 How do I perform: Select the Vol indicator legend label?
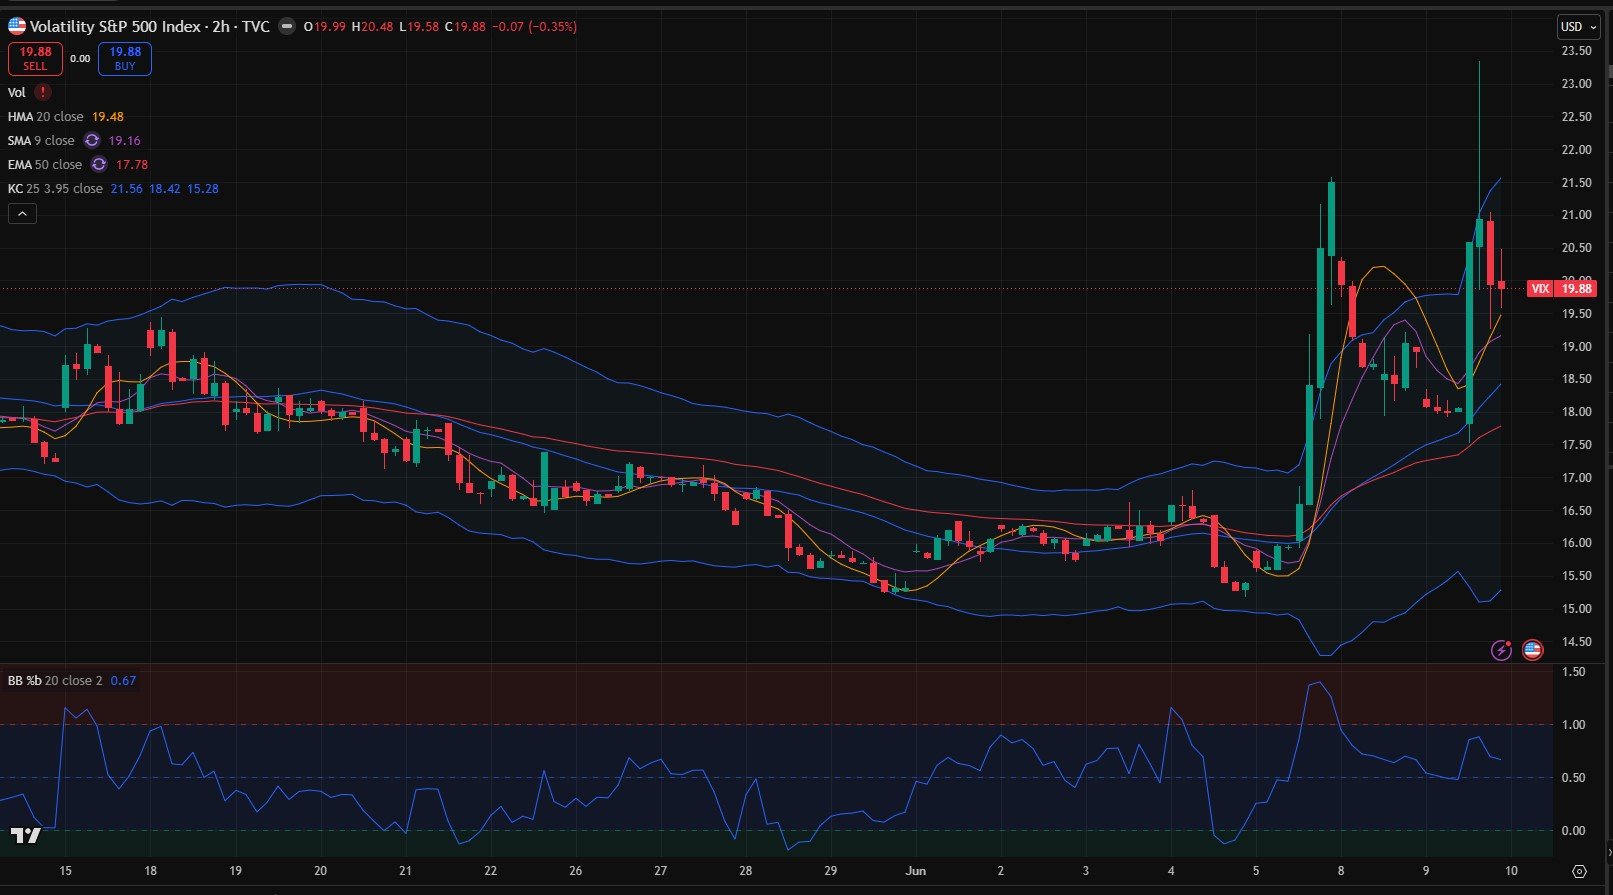point(17,93)
